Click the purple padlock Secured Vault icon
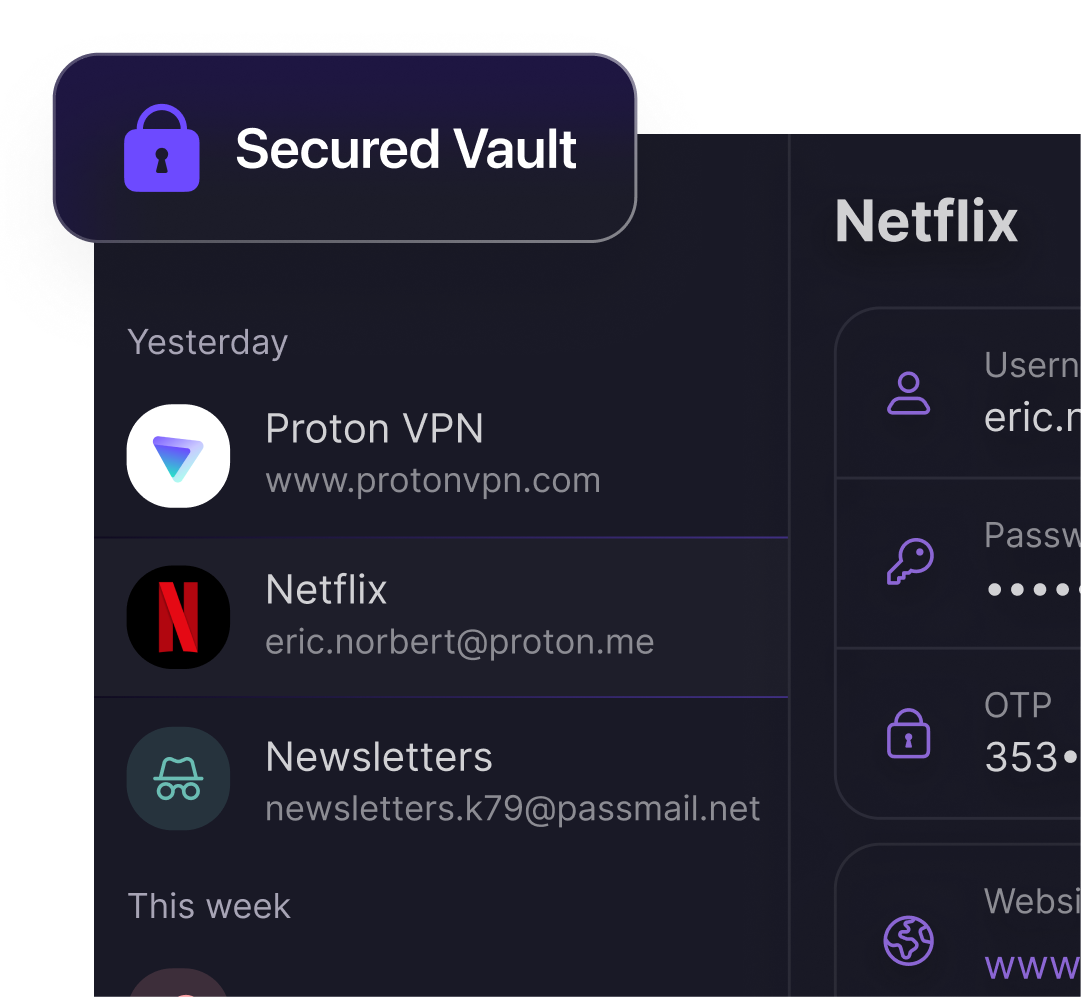The width and height of the screenshot is (1081, 997). coord(161,148)
